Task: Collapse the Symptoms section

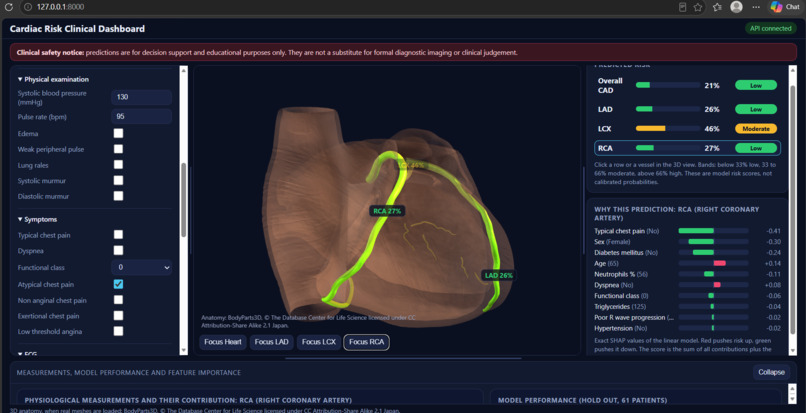Action: 37,219
